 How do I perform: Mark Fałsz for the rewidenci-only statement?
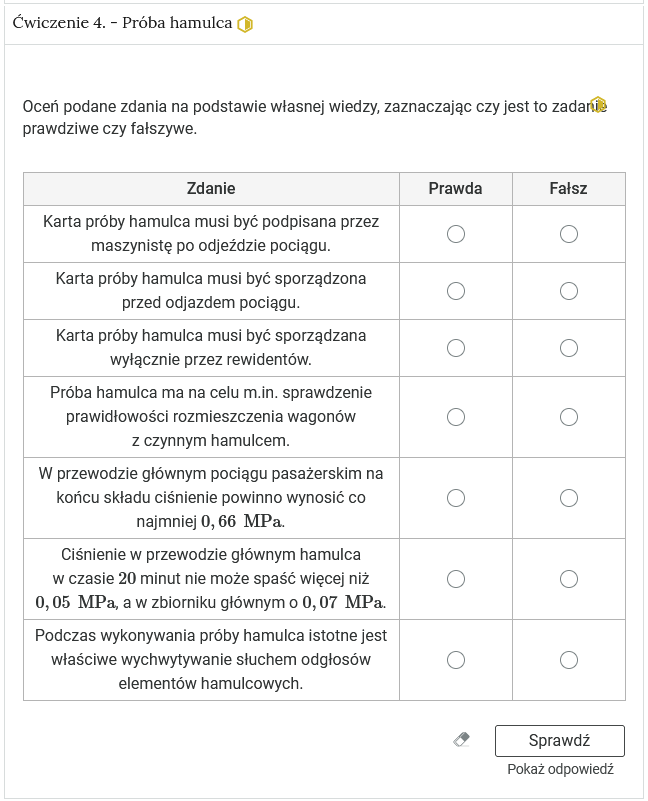(568, 348)
